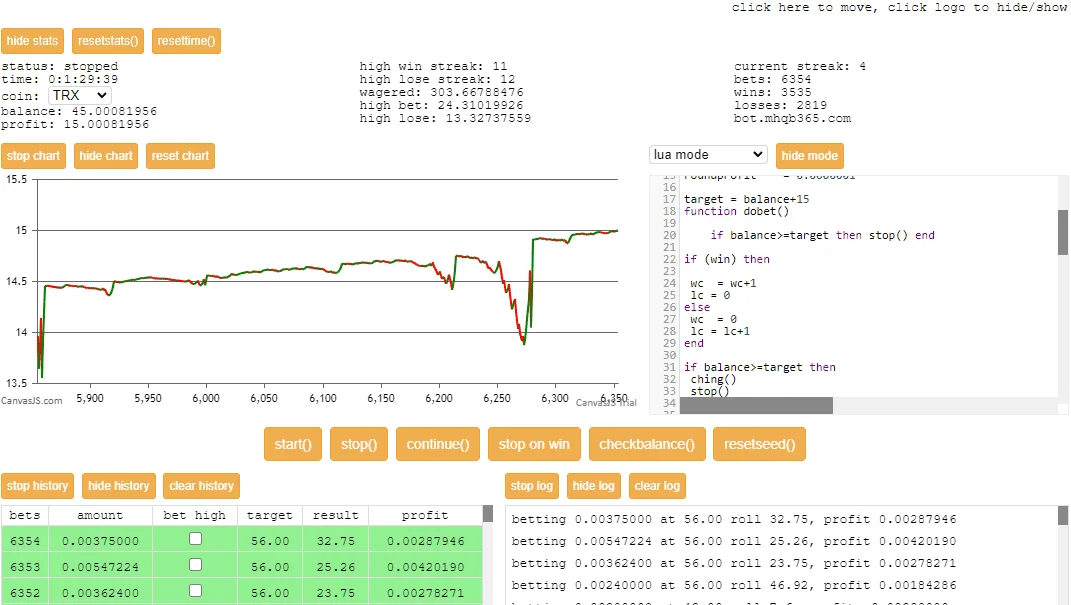The height and width of the screenshot is (605, 1071).
Task: Hide the bet history table
Action: (119, 486)
